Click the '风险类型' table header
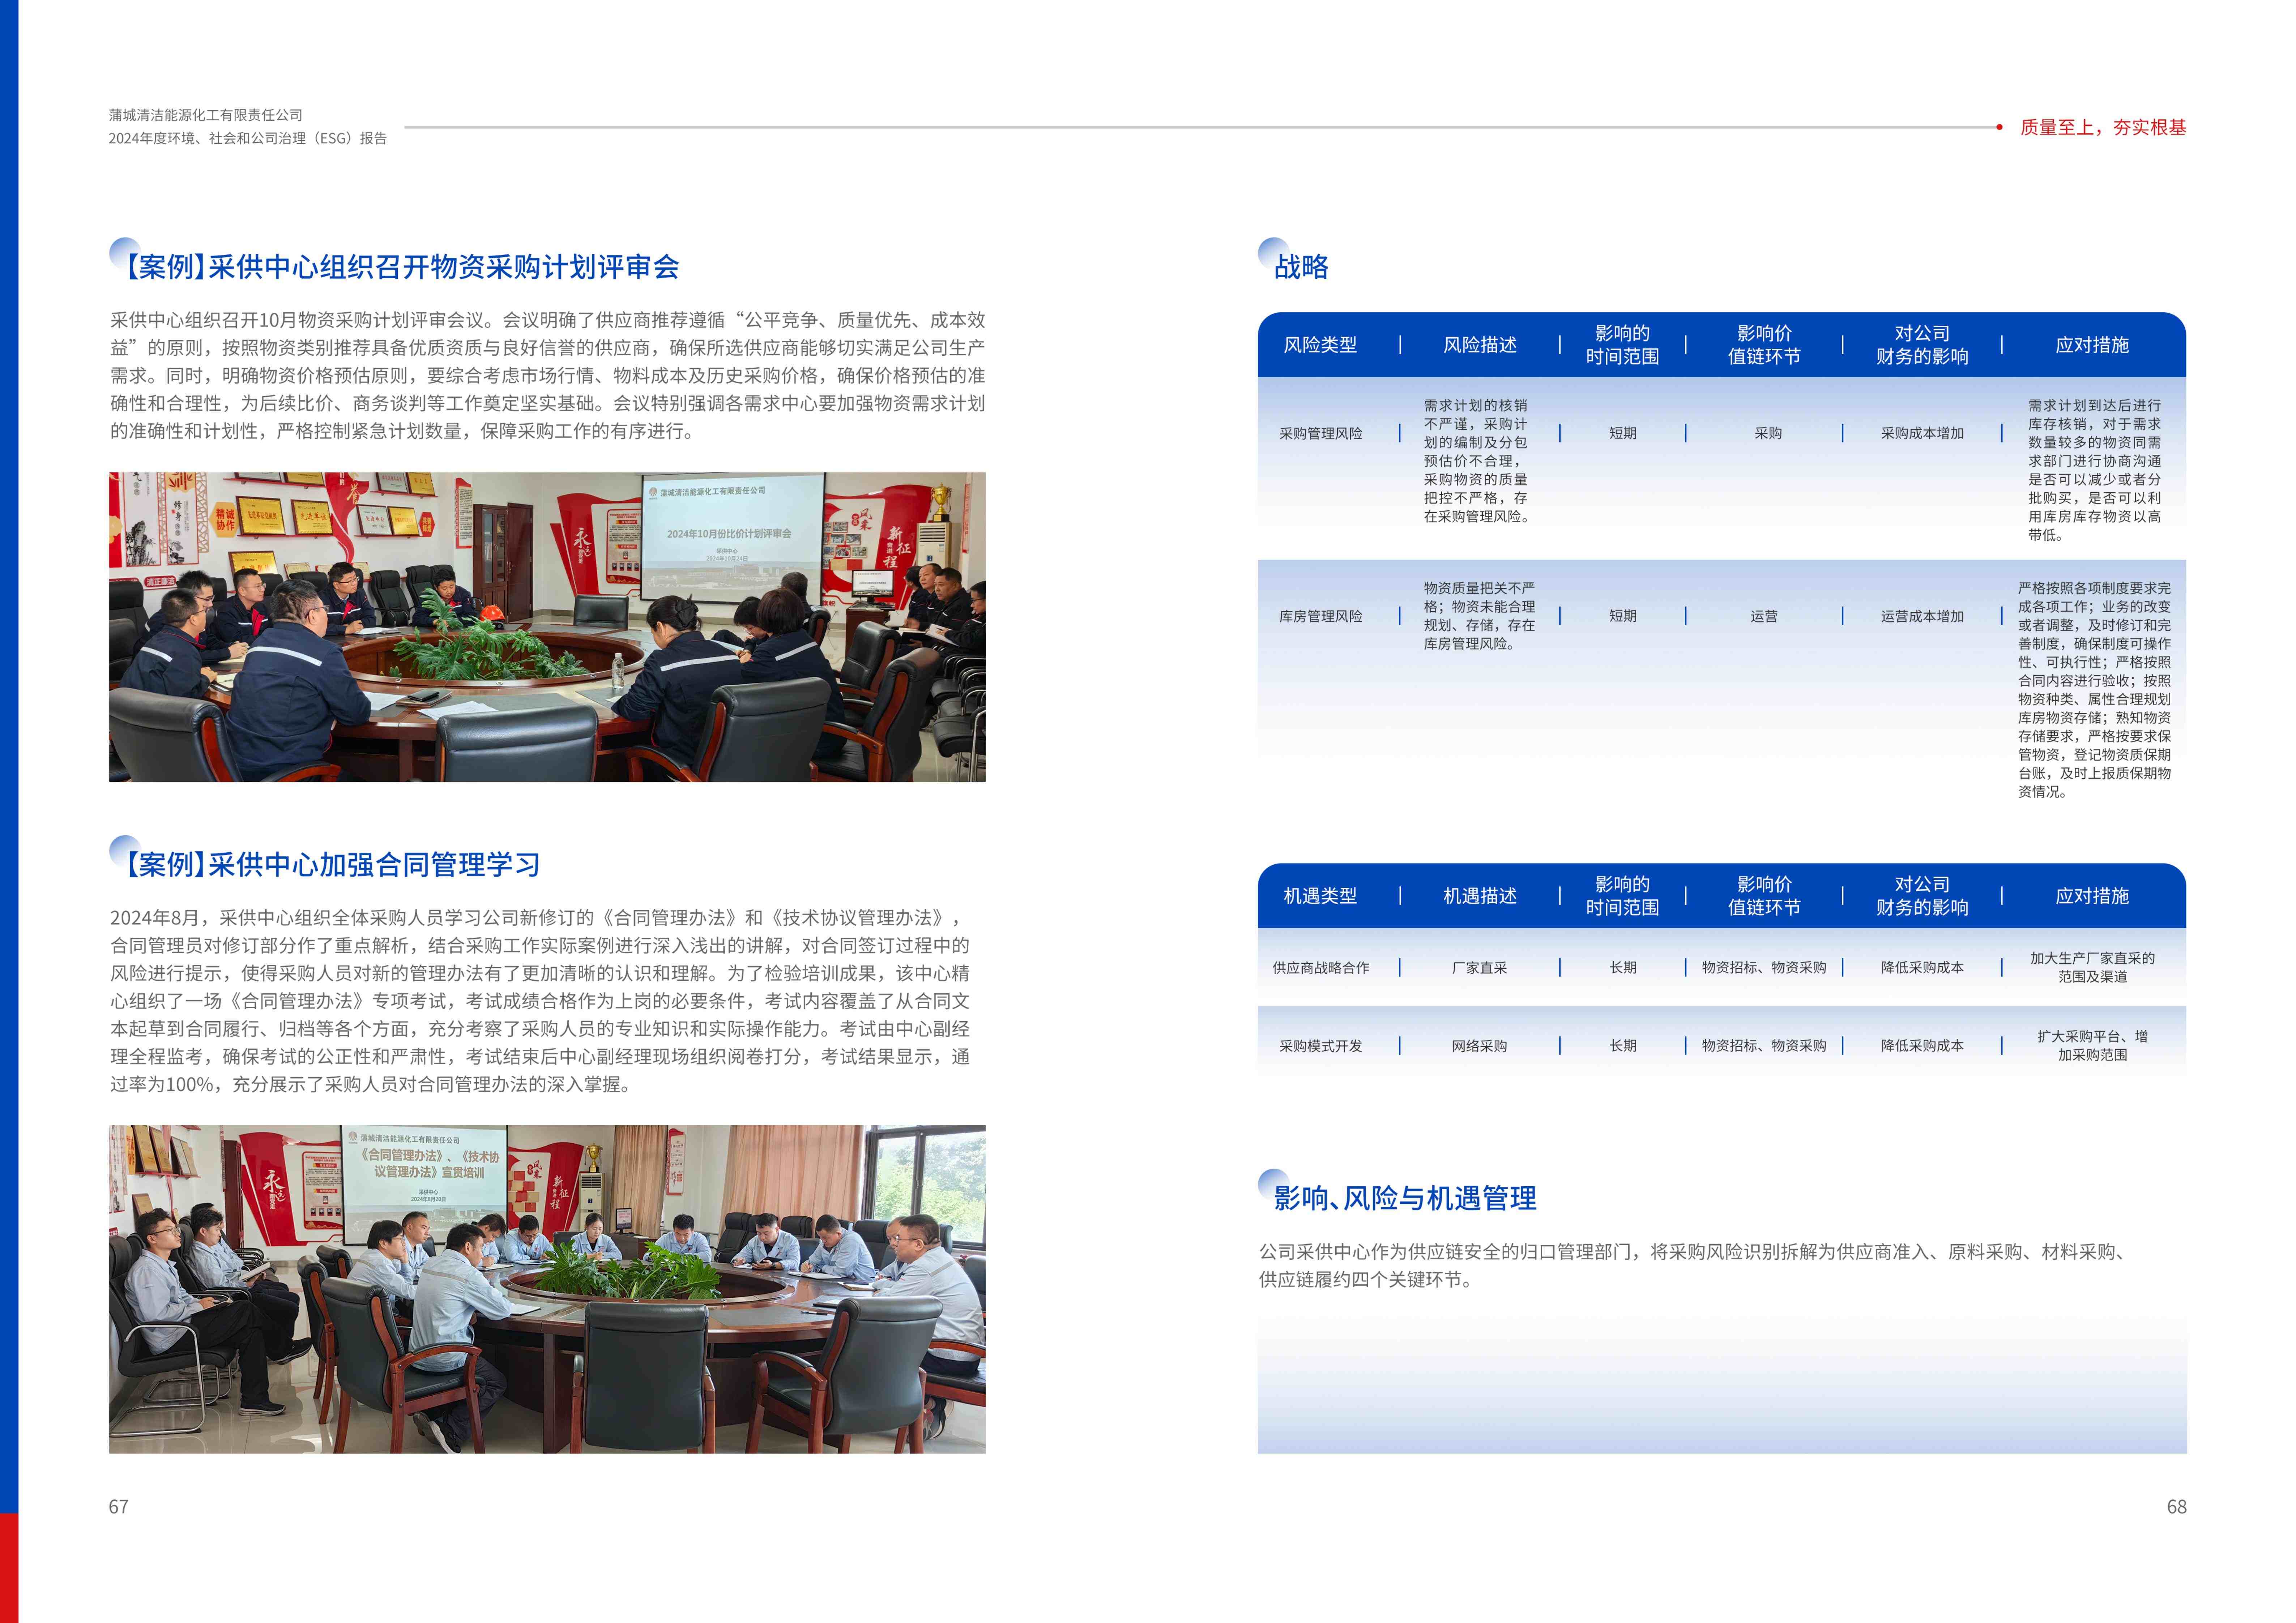Image resolution: width=2296 pixels, height=1623 pixels. pyautogui.click(x=1320, y=345)
